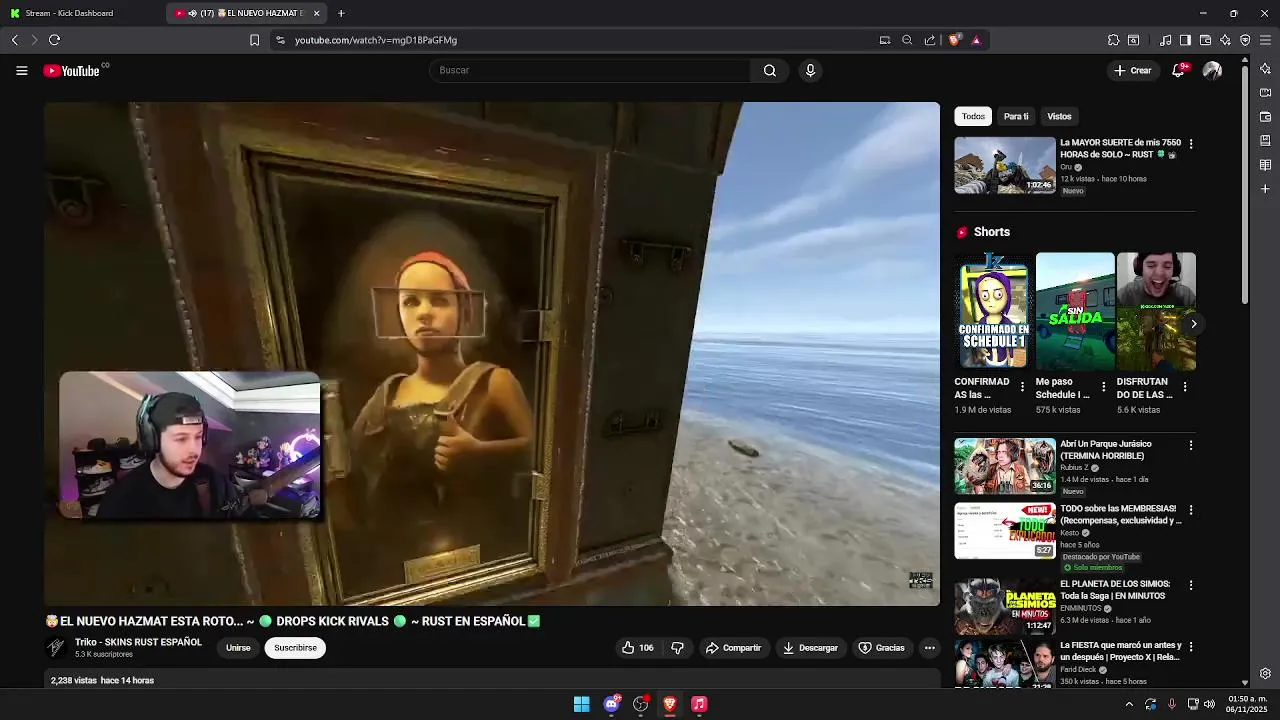Click the search magnifier button
Screen dimensions: 1280x720
(769, 70)
